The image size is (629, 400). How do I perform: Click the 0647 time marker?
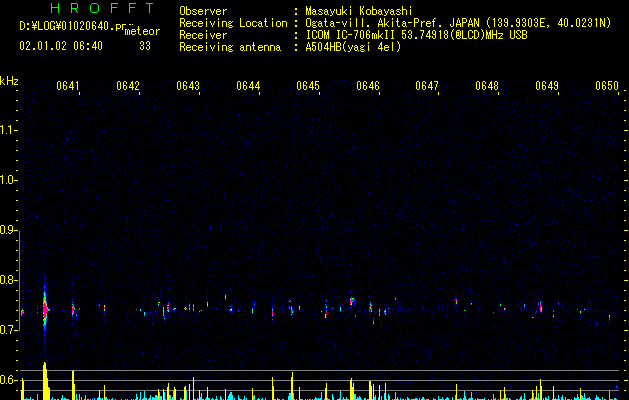(x=427, y=86)
